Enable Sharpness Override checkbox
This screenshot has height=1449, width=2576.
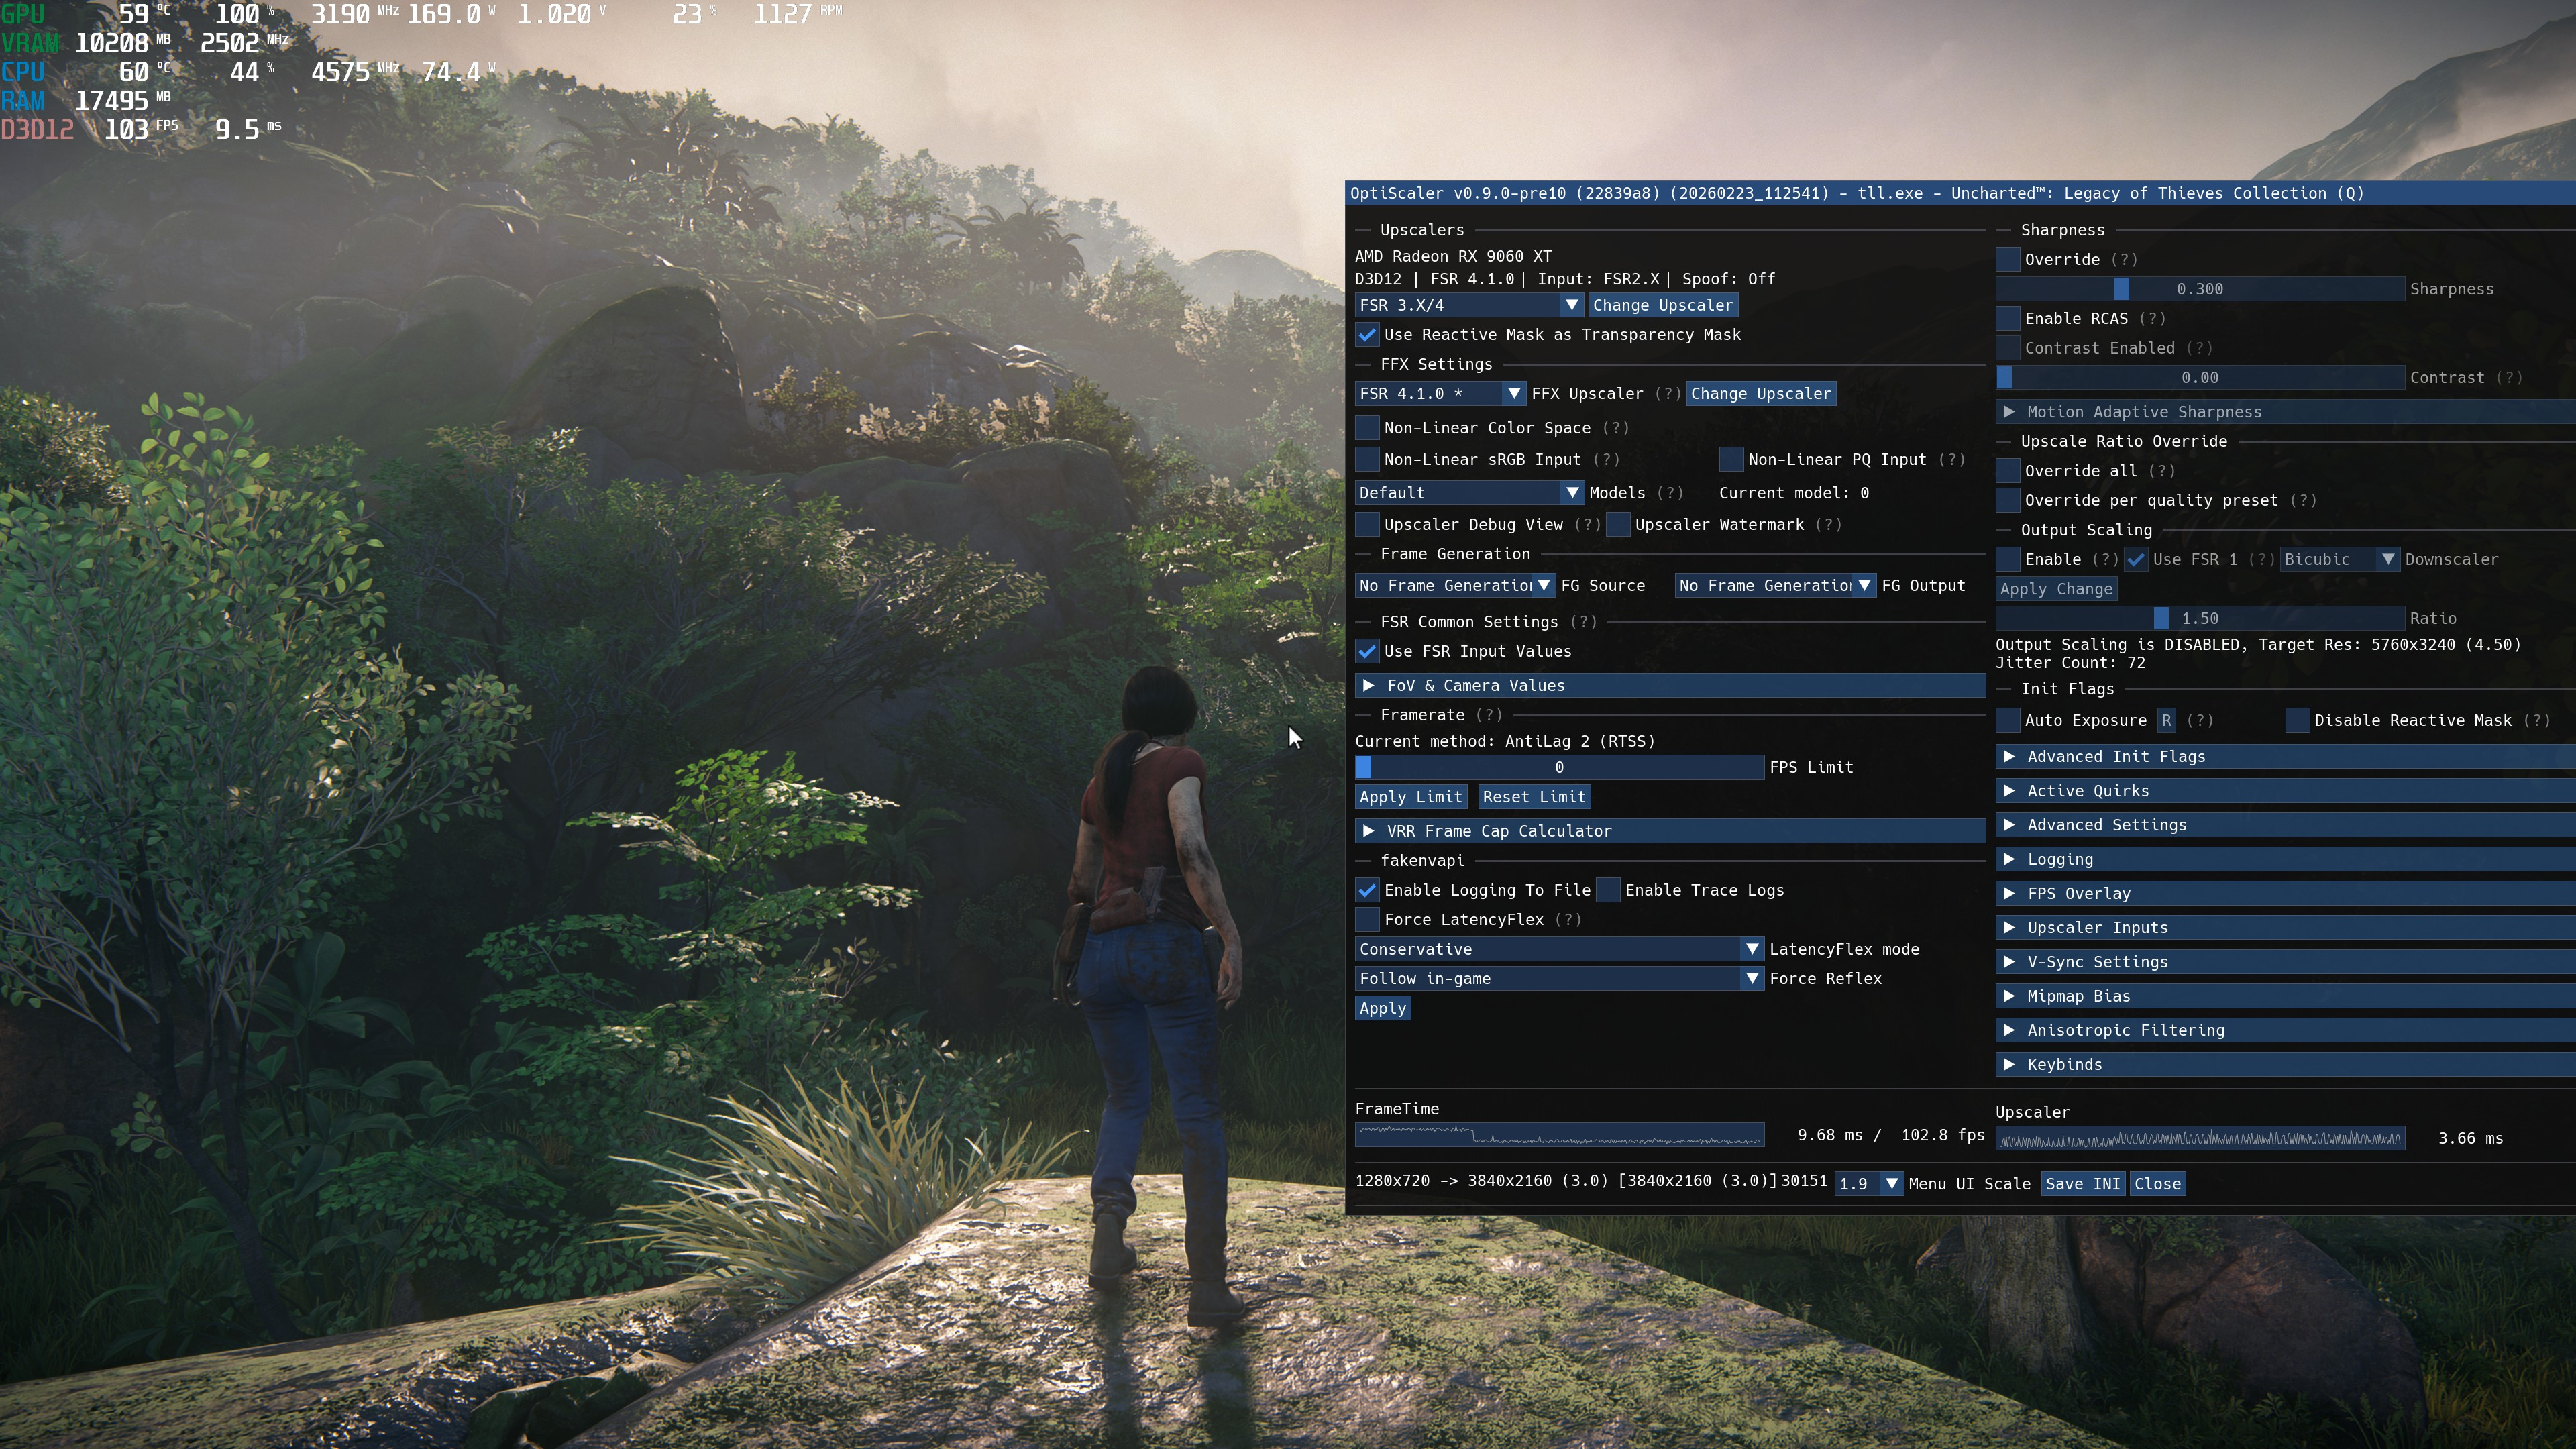point(2008,260)
